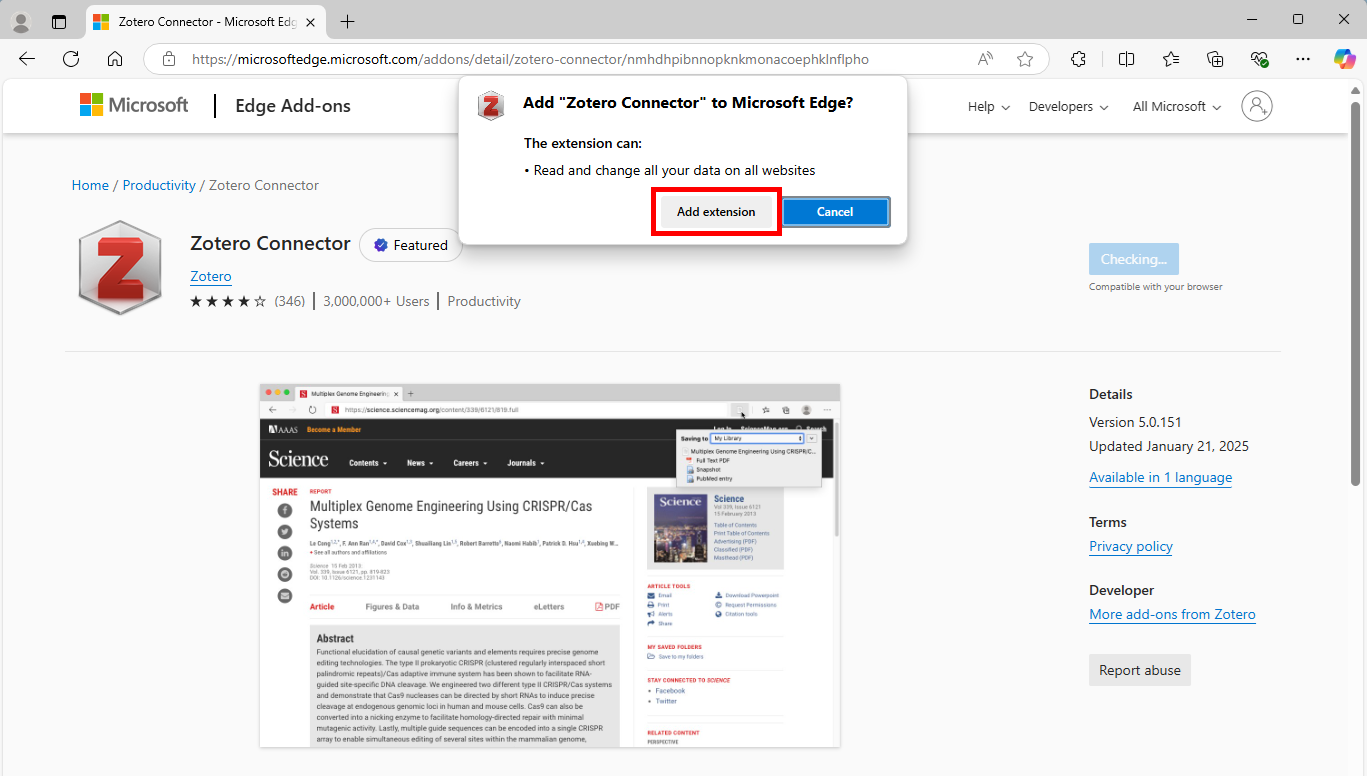Open the Extensions puzzle icon

coord(1078,59)
